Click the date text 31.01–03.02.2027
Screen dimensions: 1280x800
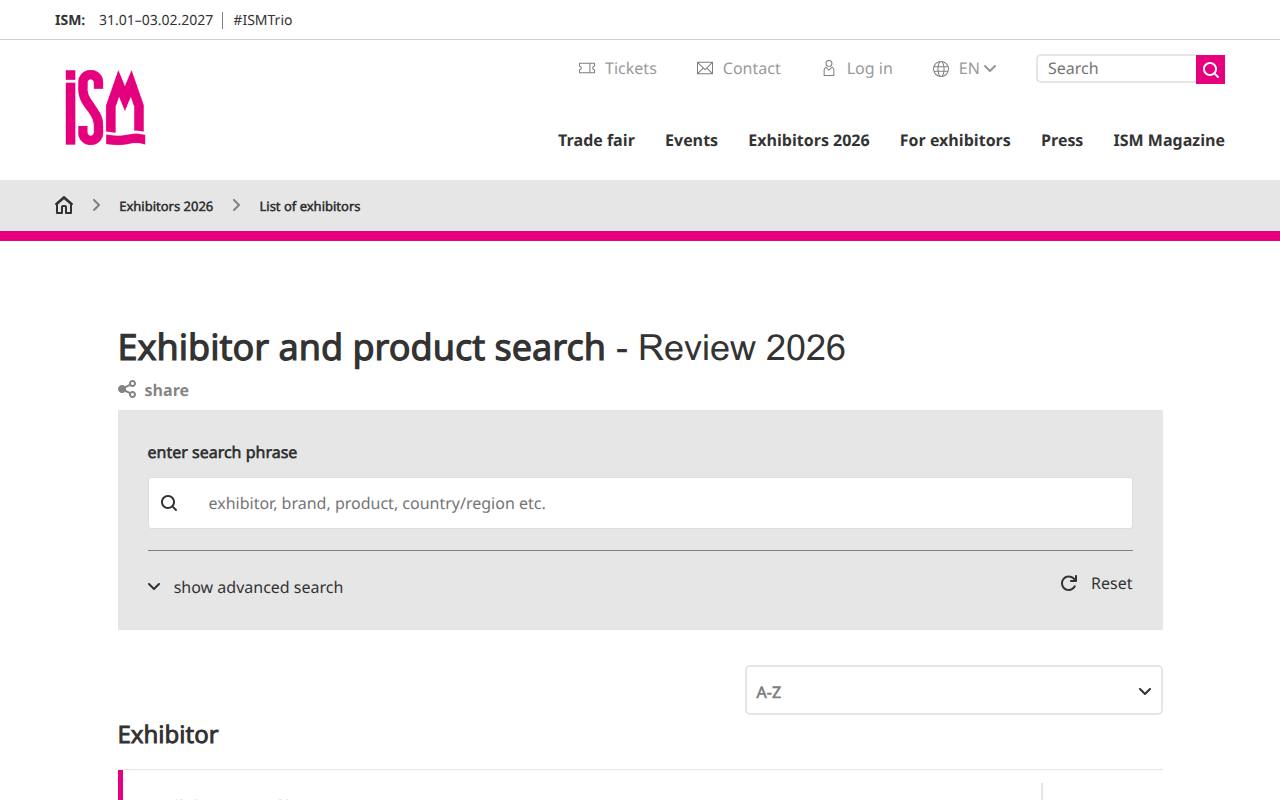pos(156,20)
